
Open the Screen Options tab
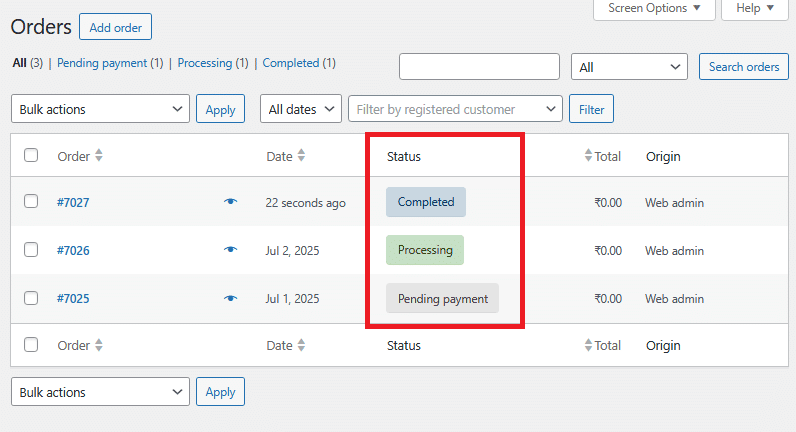click(654, 8)
